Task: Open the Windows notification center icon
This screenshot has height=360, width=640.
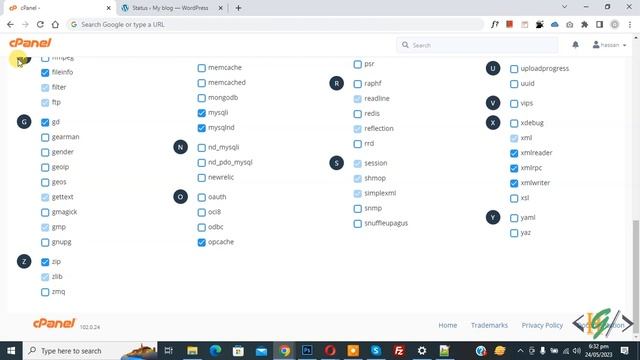Action: (624, 351)
